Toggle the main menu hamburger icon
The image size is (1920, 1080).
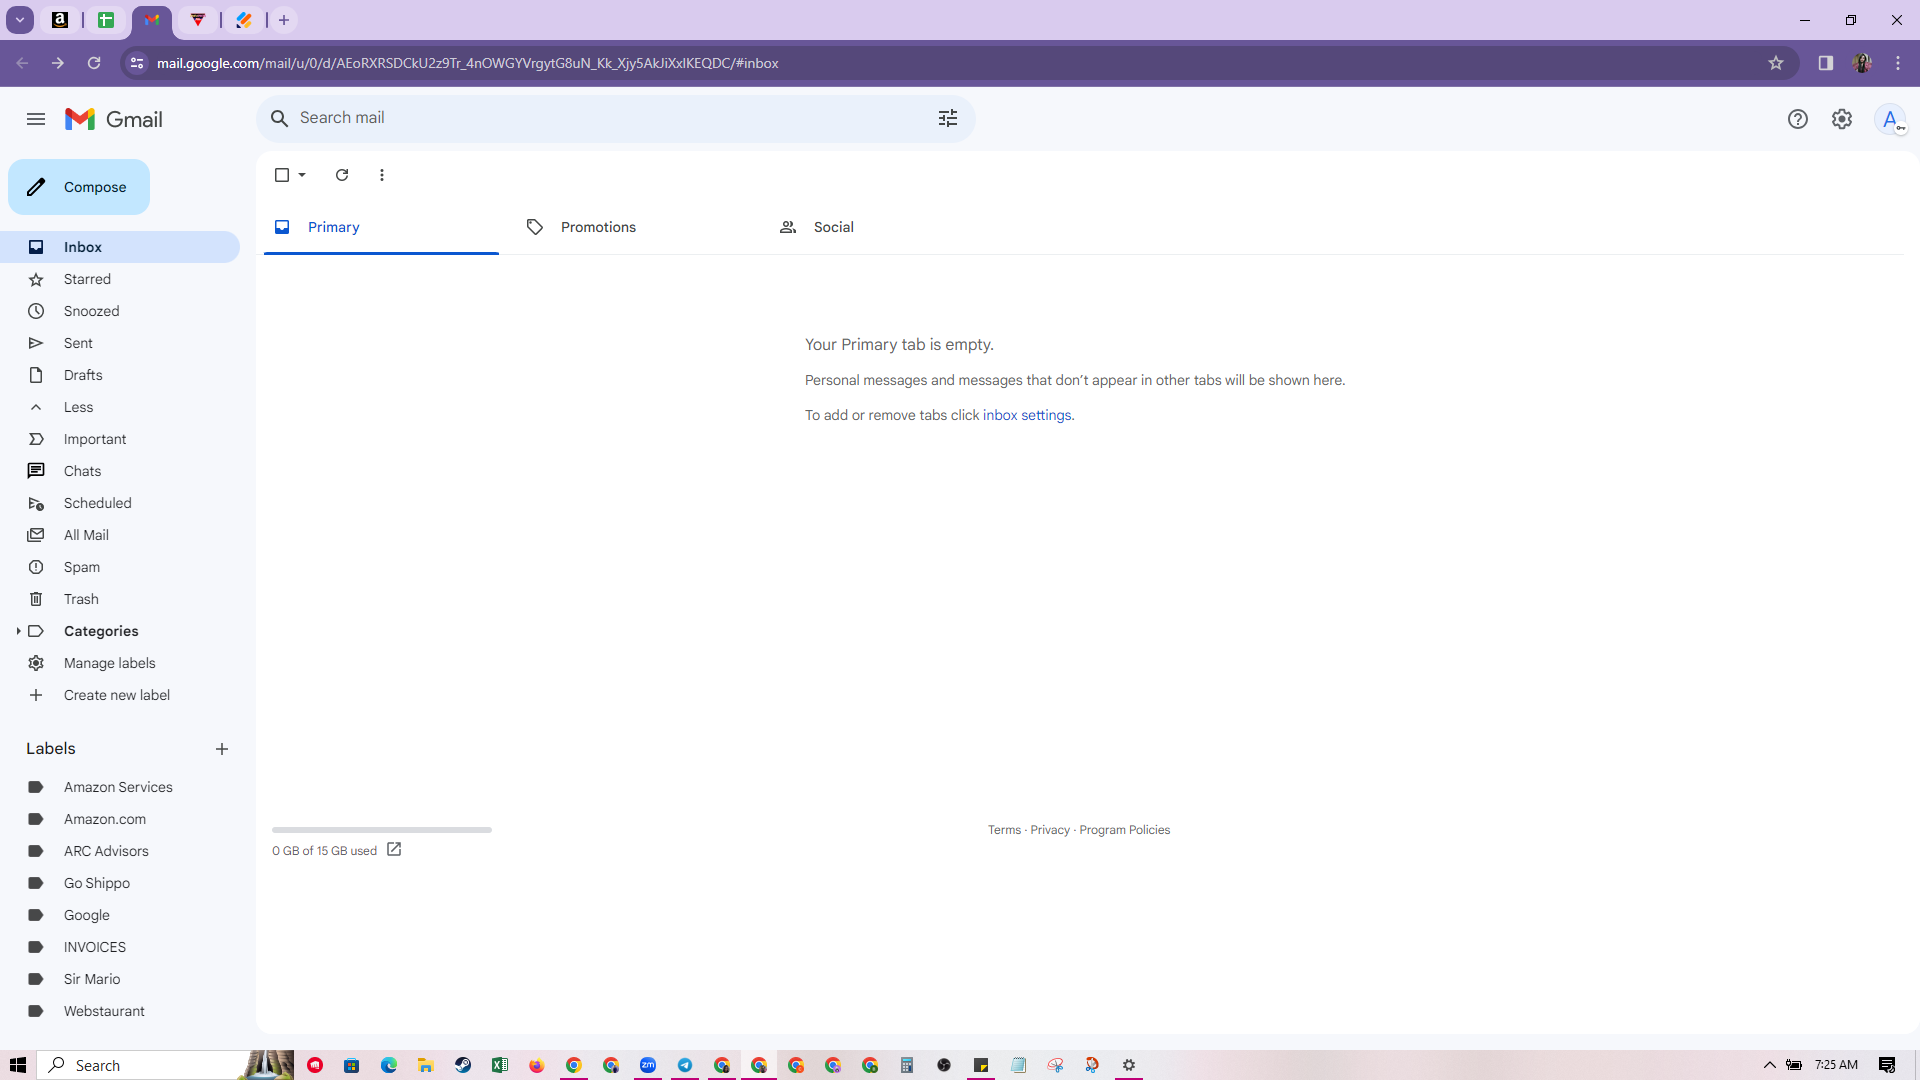36,119
